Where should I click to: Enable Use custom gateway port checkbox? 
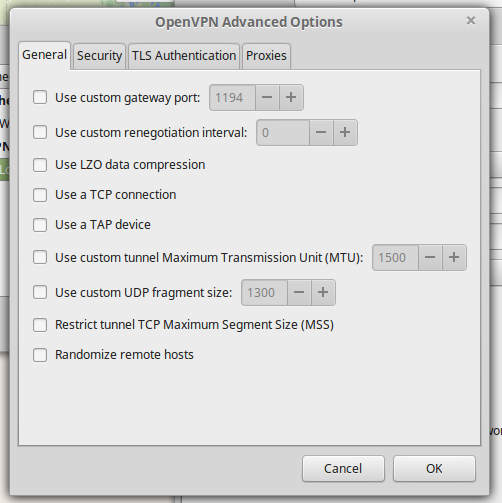click(40, 97)
